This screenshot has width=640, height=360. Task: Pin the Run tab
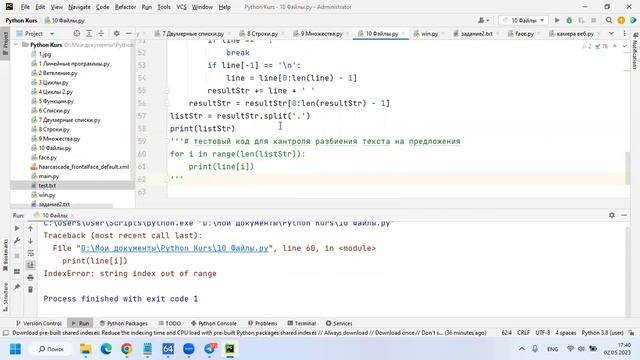[17, 287]
